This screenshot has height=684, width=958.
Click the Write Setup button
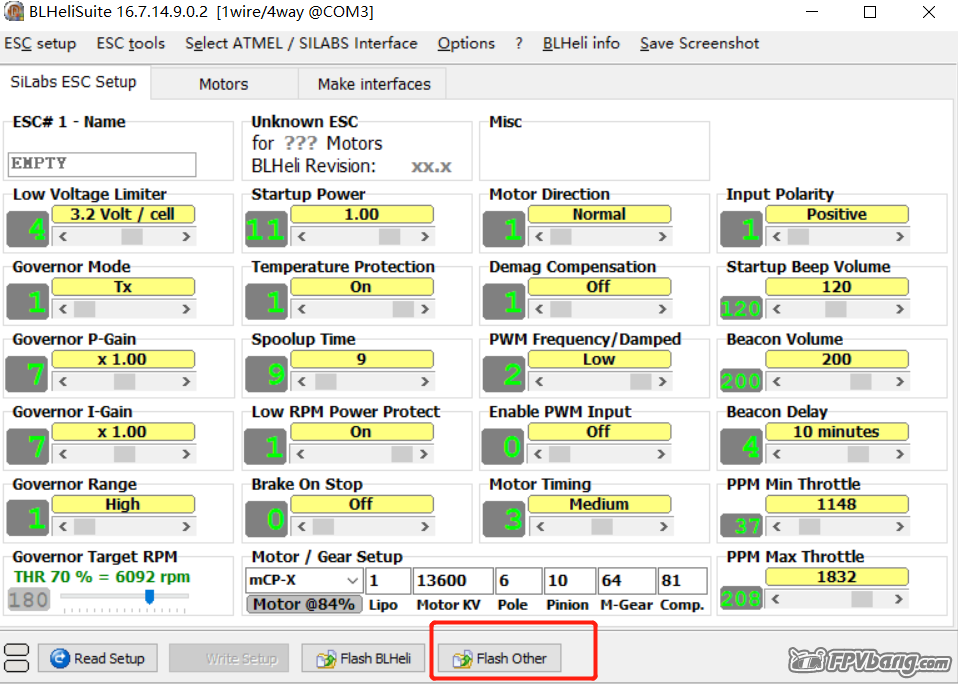[x=229, y=658]
